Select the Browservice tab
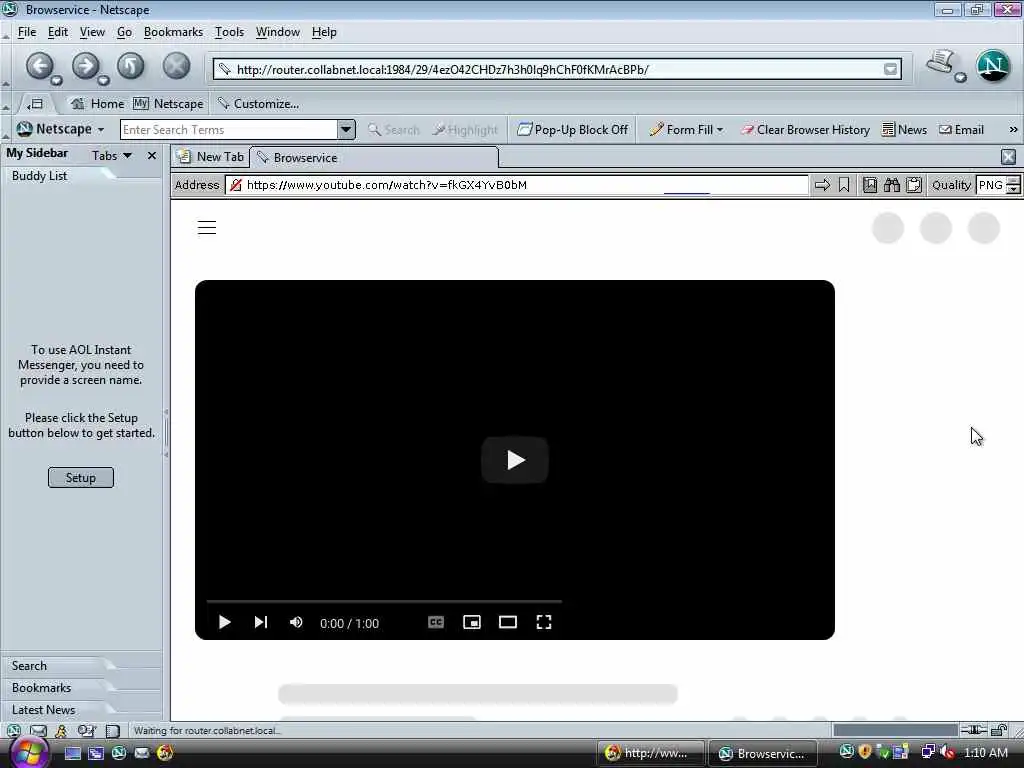1024x768 pixels. (x=374, y=157)
